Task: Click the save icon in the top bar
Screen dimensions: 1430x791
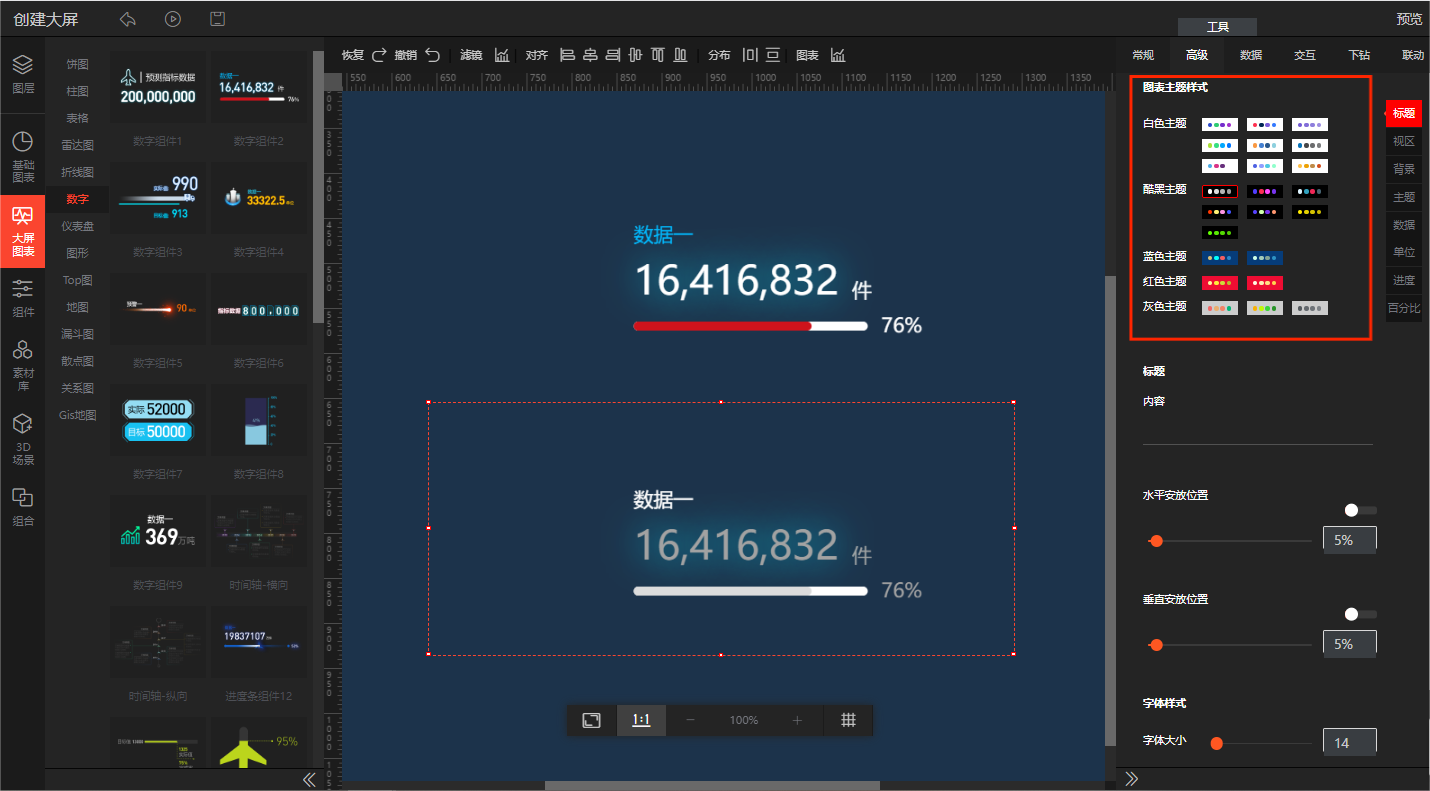Action: click(x=217, y=19)
